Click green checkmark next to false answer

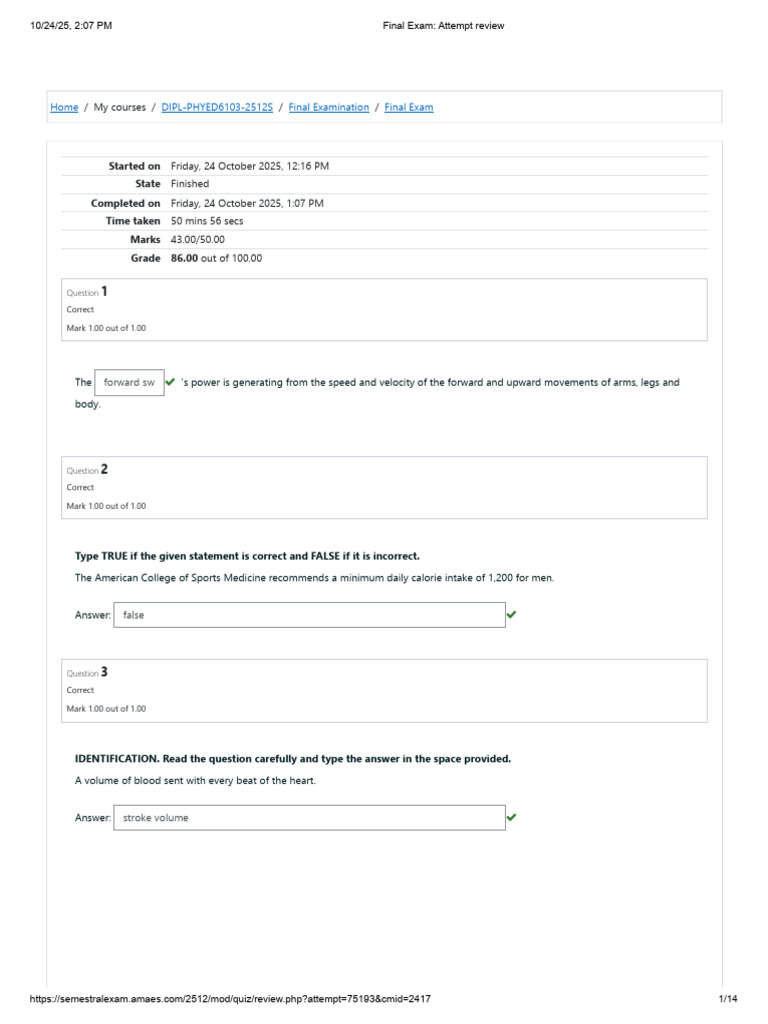point(511,615)
